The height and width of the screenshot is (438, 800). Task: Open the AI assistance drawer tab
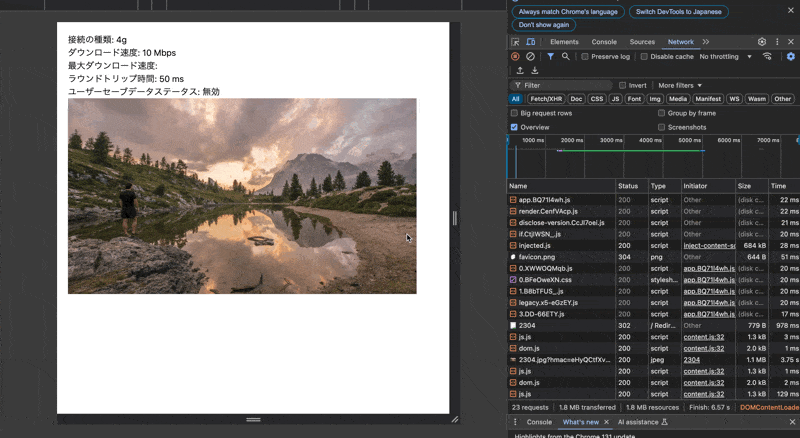pos(642,422)
